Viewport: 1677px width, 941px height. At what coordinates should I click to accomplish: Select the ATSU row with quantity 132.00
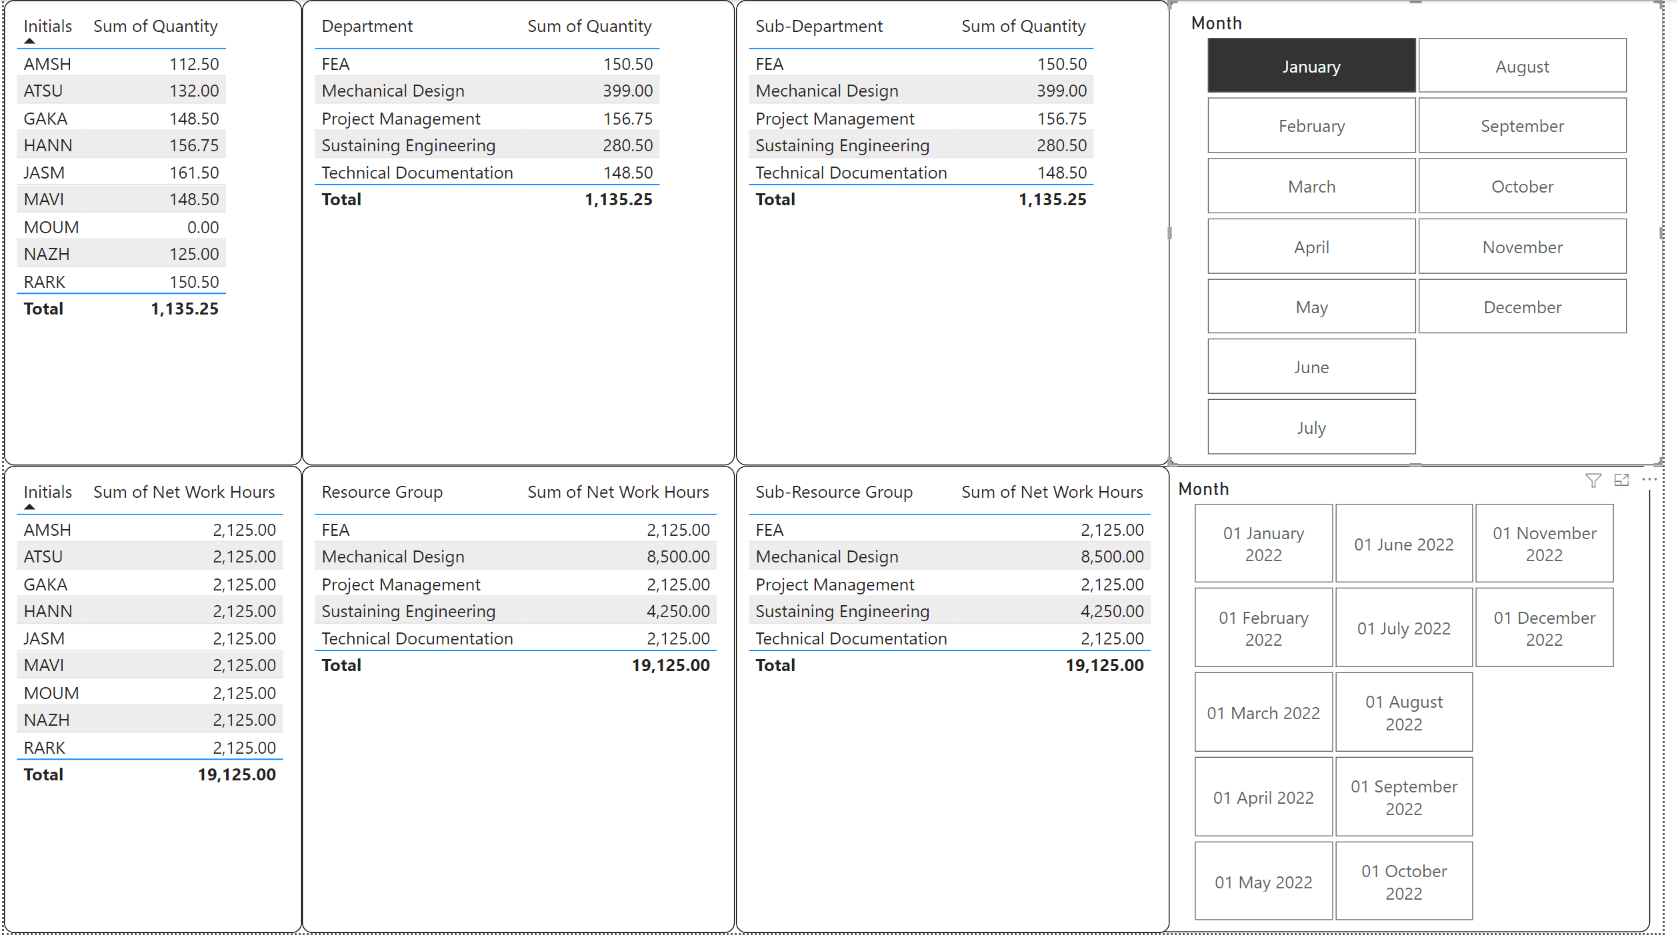(x=121, y=91)
